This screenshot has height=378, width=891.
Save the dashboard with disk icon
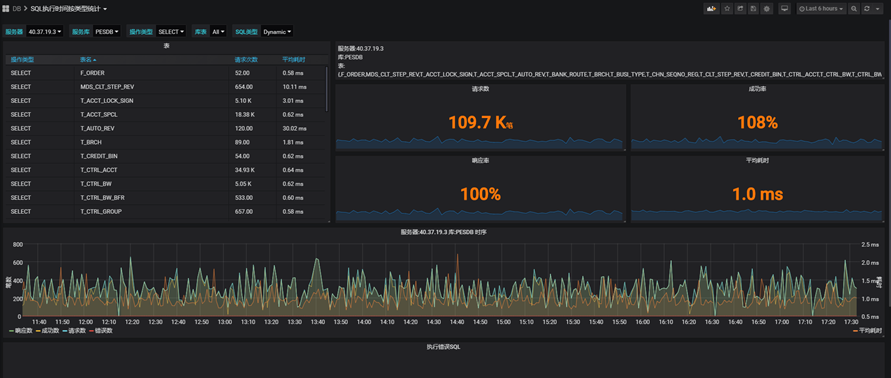[x=753, y=9]
